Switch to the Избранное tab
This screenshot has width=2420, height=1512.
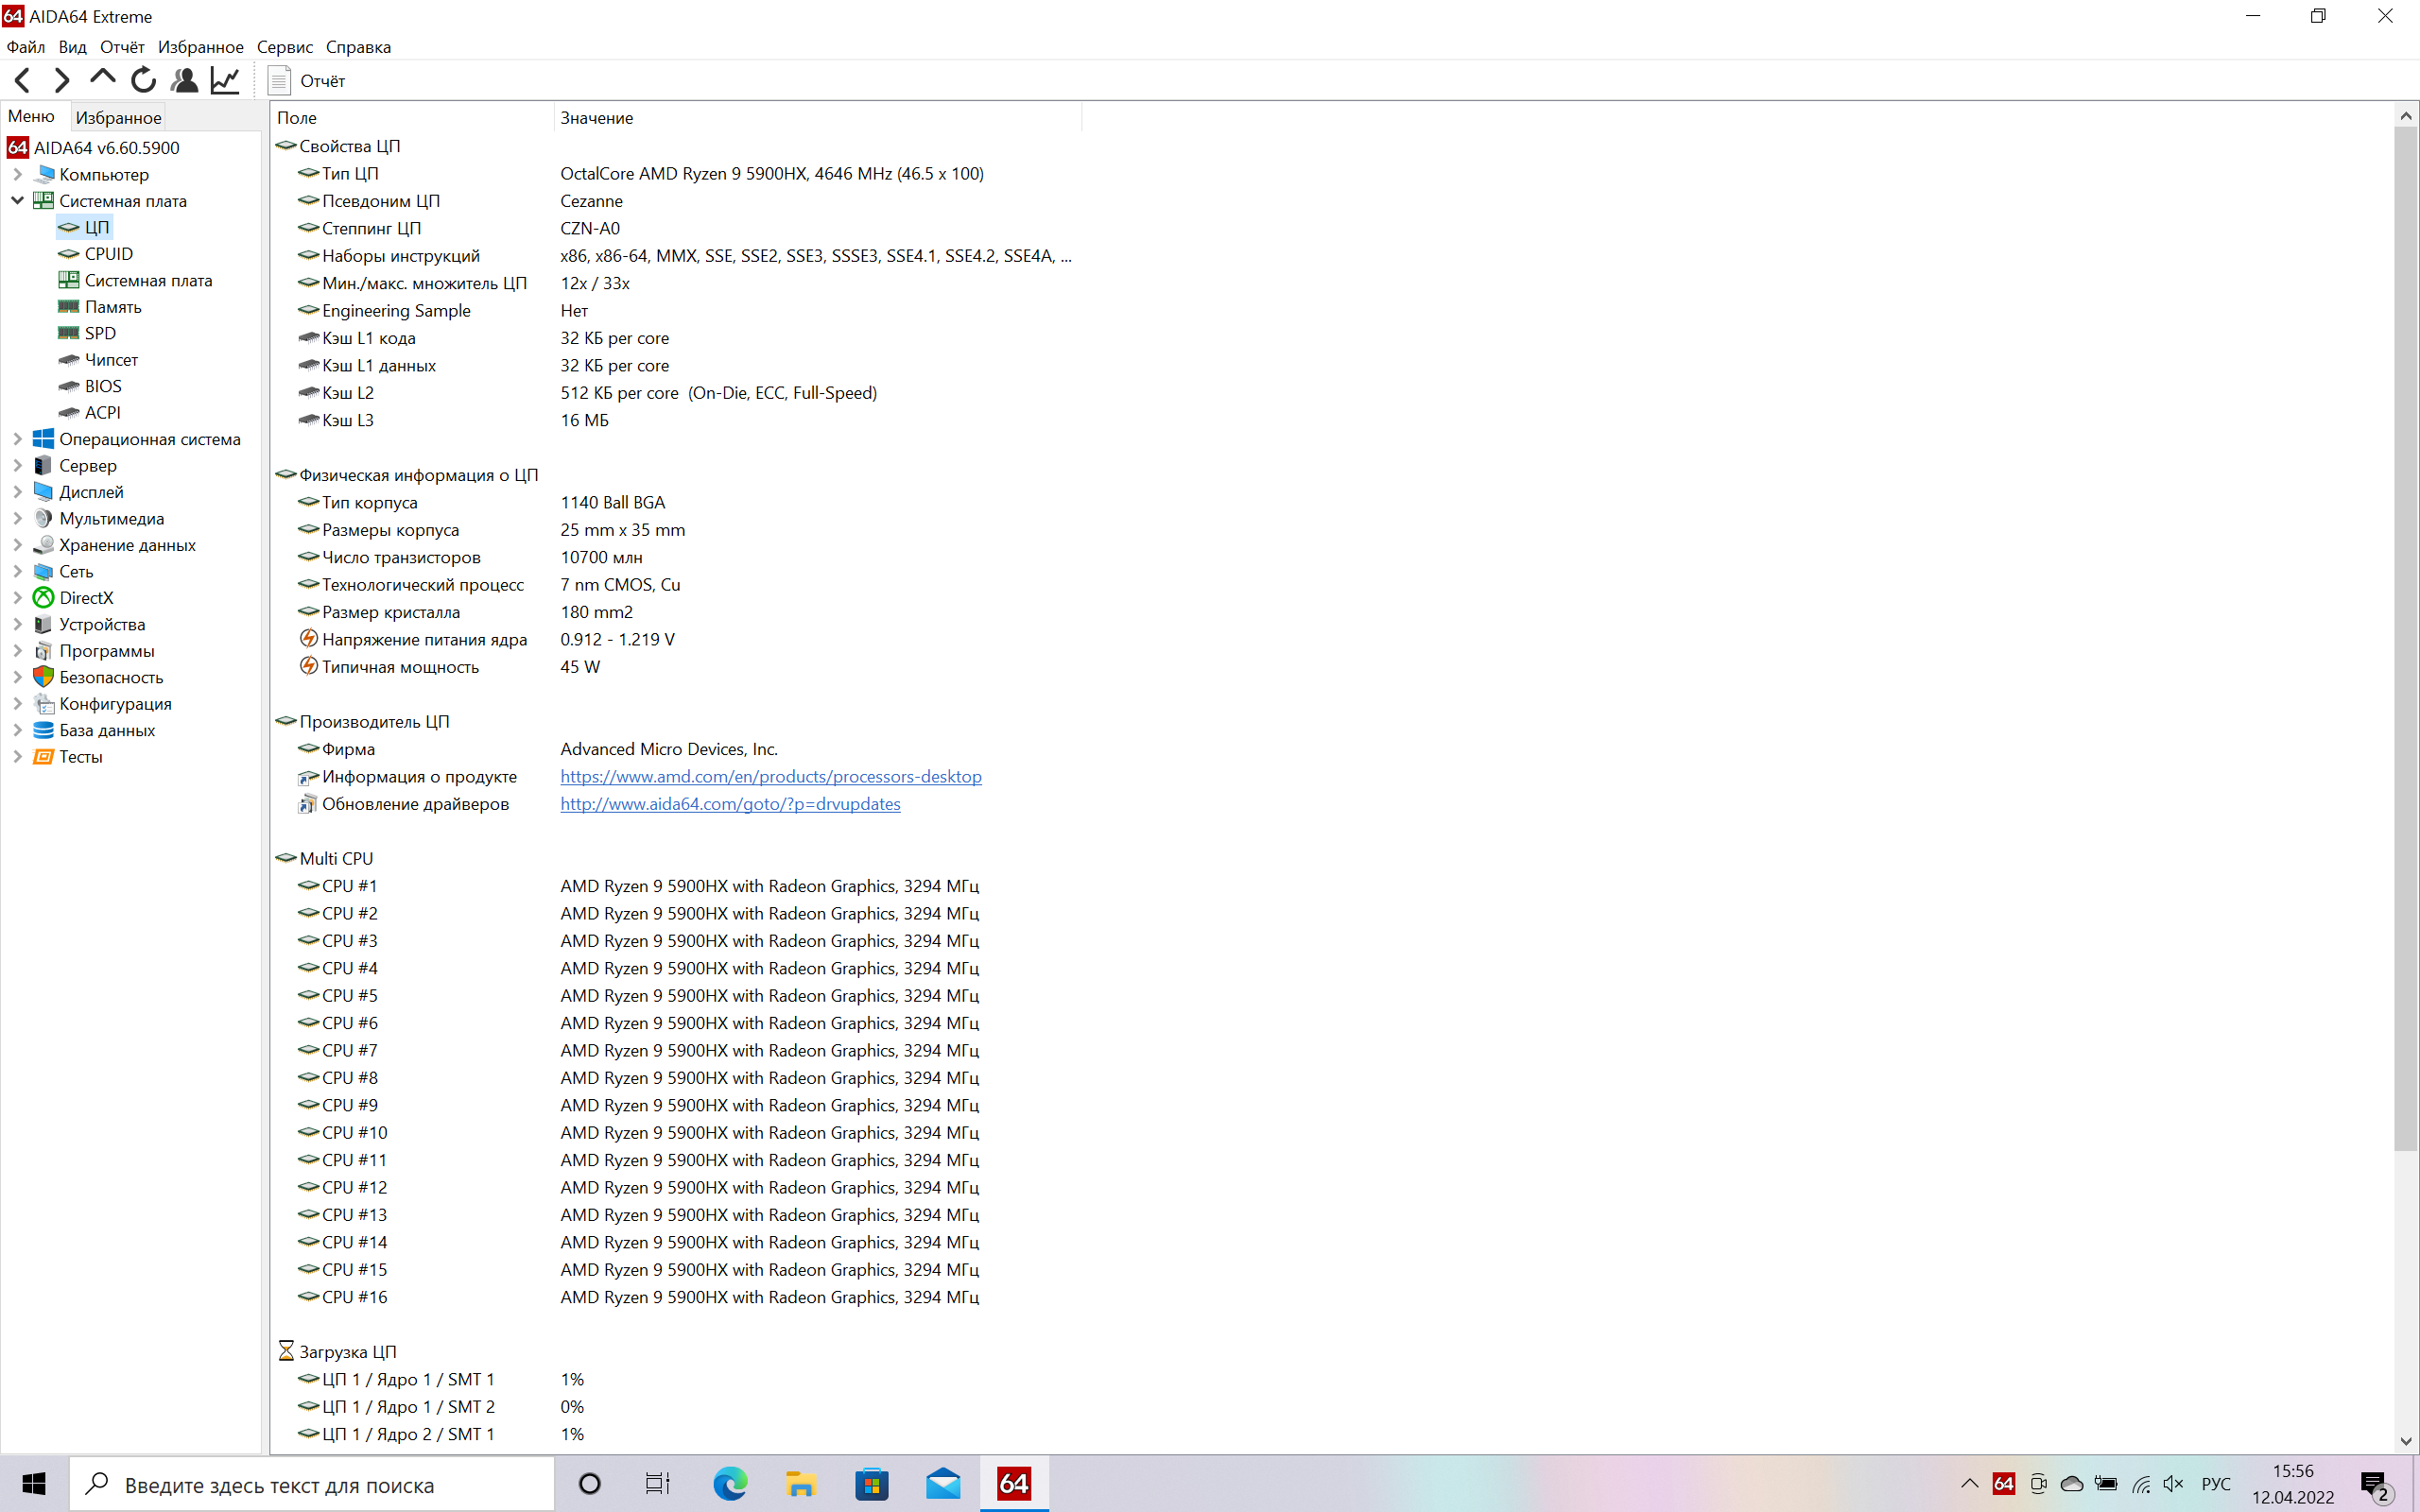click(118, 117)
